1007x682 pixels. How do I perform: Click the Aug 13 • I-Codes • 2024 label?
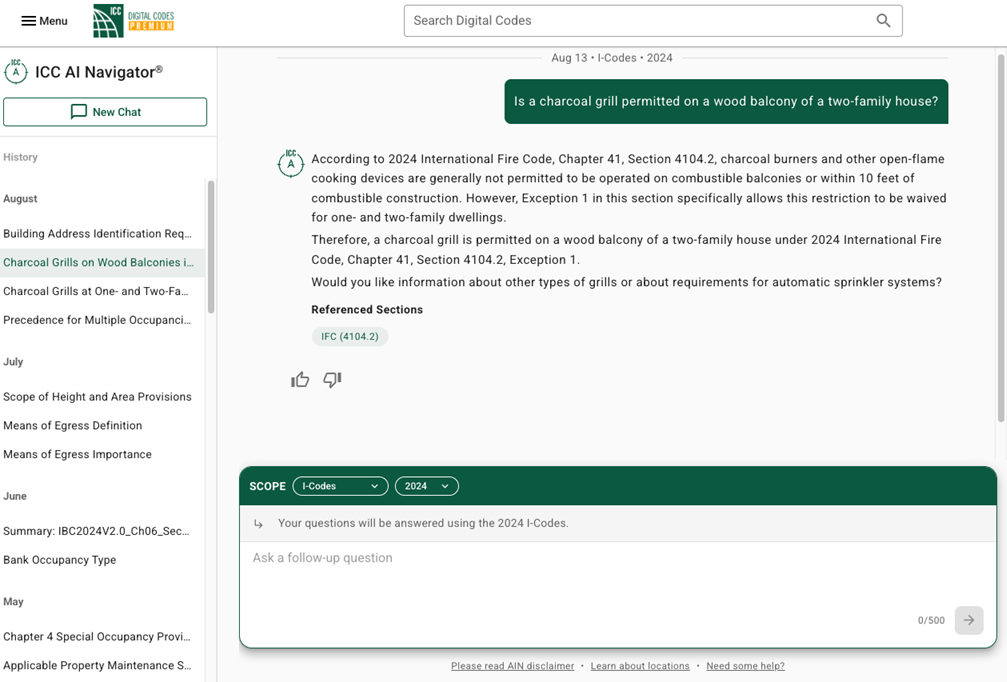tap(611, 58)
